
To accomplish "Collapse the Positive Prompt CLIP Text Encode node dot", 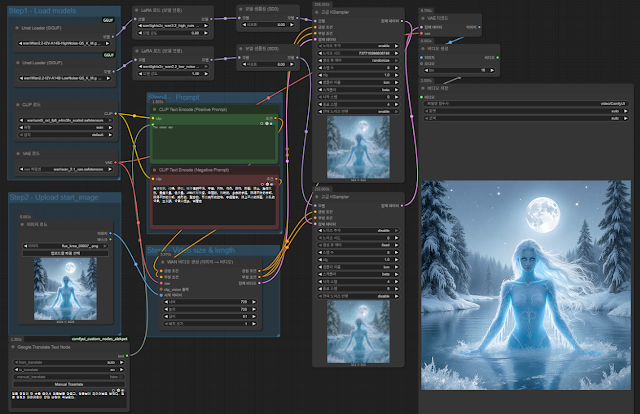I will 155,109.
